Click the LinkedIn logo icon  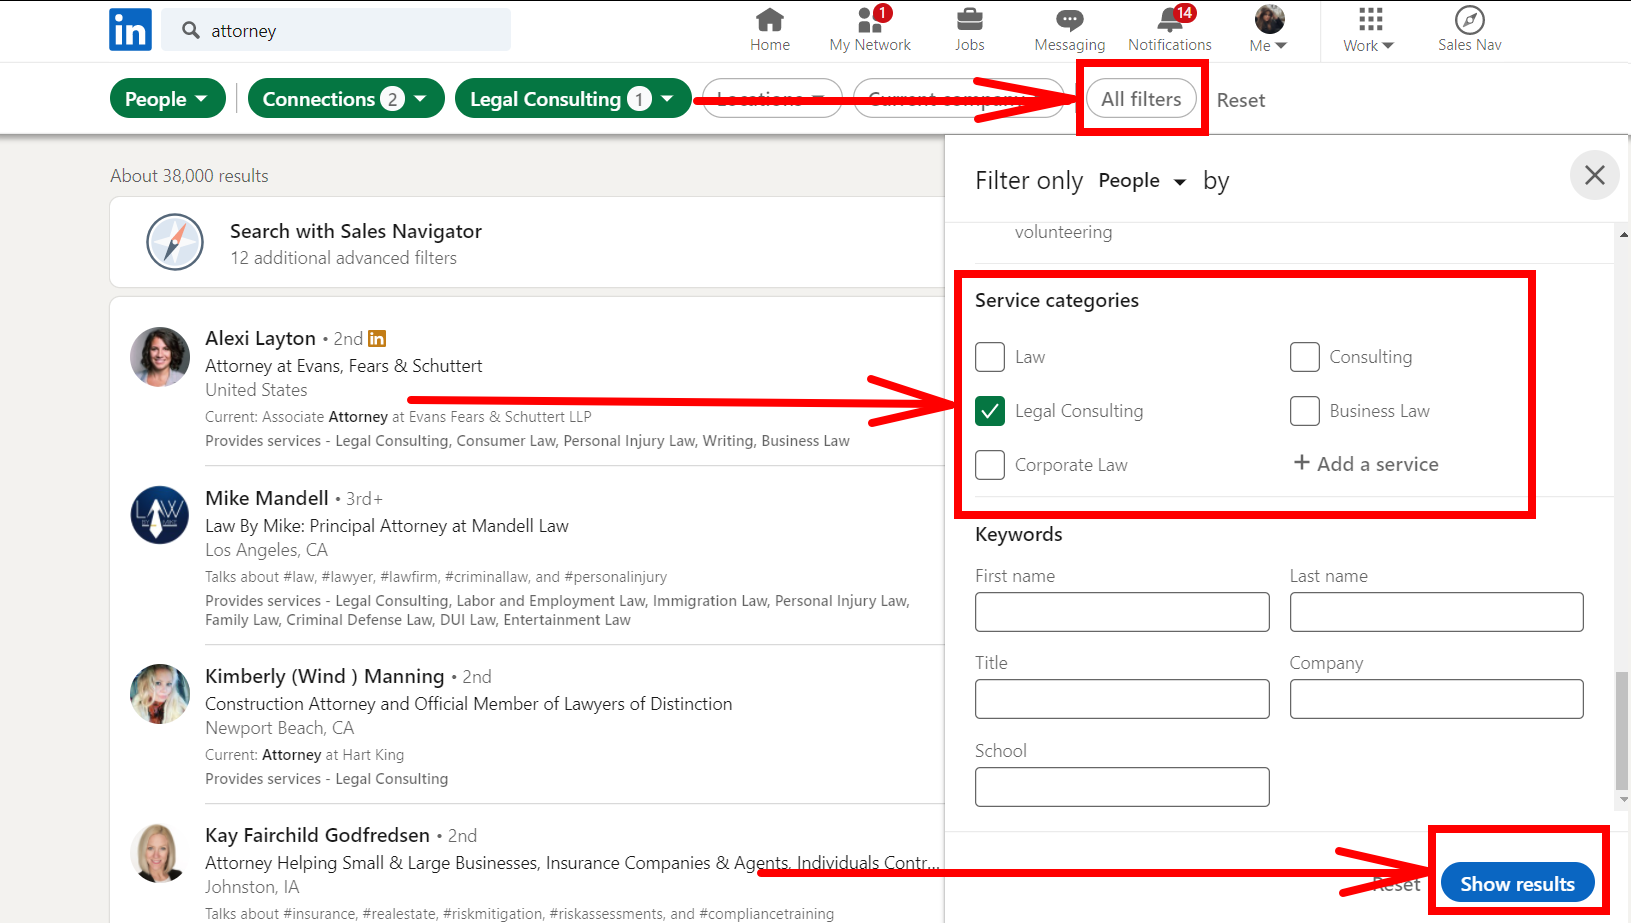click(130, 30)
